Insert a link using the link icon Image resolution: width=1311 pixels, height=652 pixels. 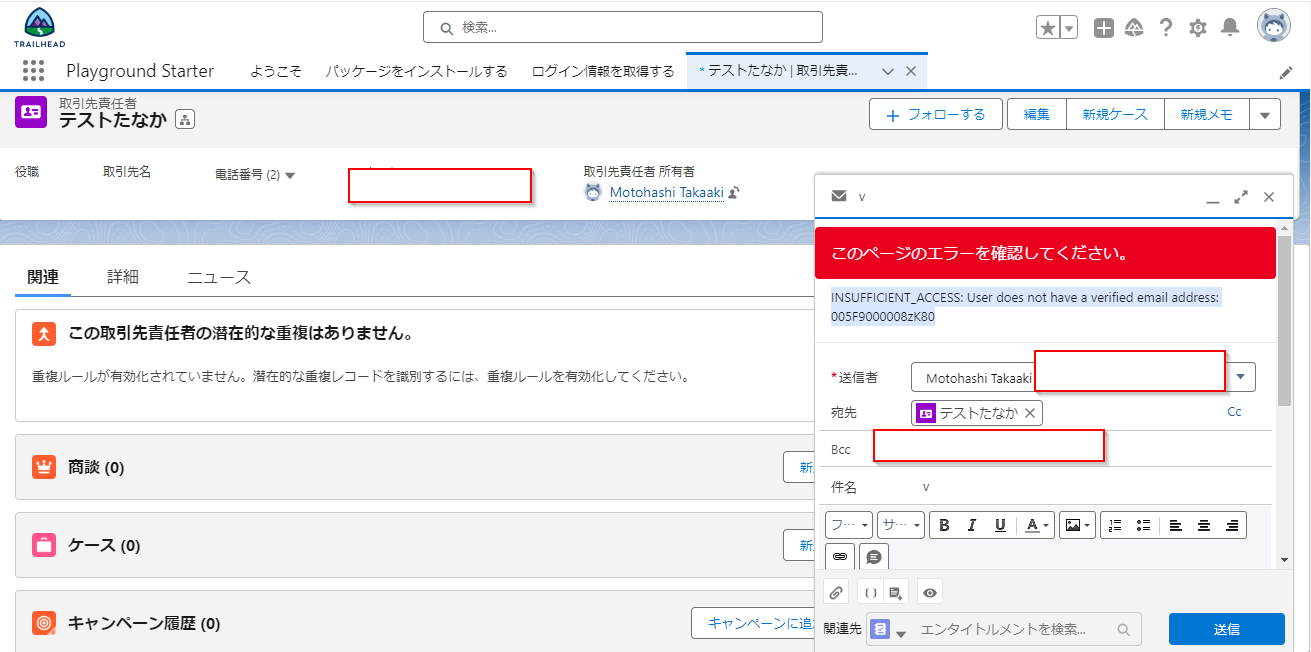coord(839,556)
